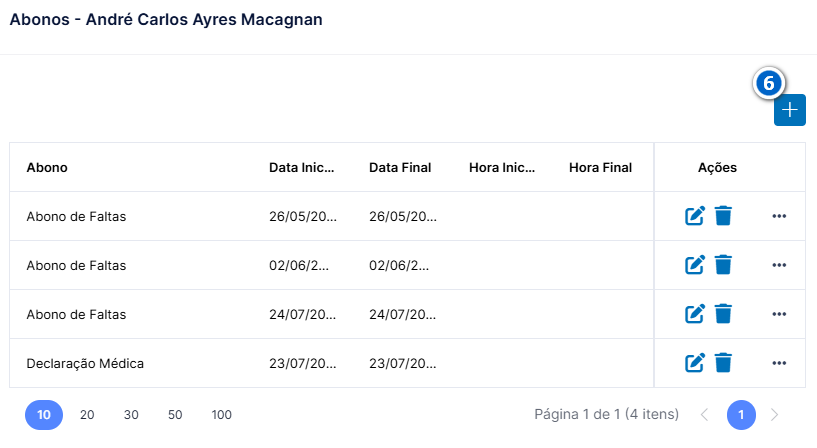This screenshot has height=448, width=817.
Task: Edit the 24/07 Abono de Faltas entry
Action: (x=695, y=314)
